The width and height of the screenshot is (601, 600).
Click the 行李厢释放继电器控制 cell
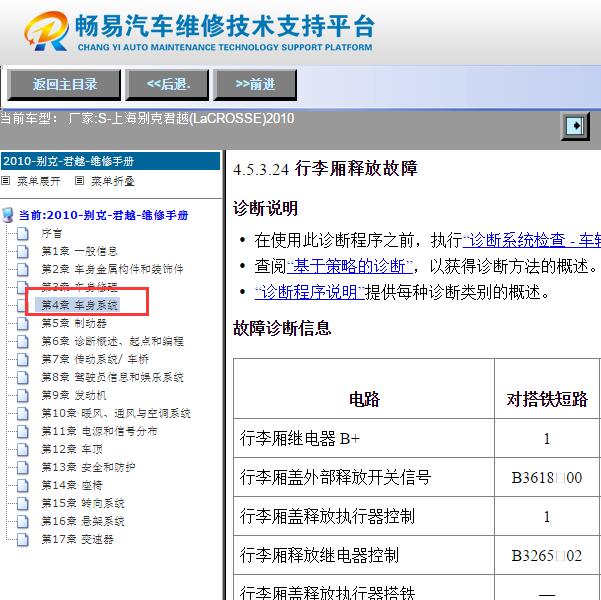(364, 555)
